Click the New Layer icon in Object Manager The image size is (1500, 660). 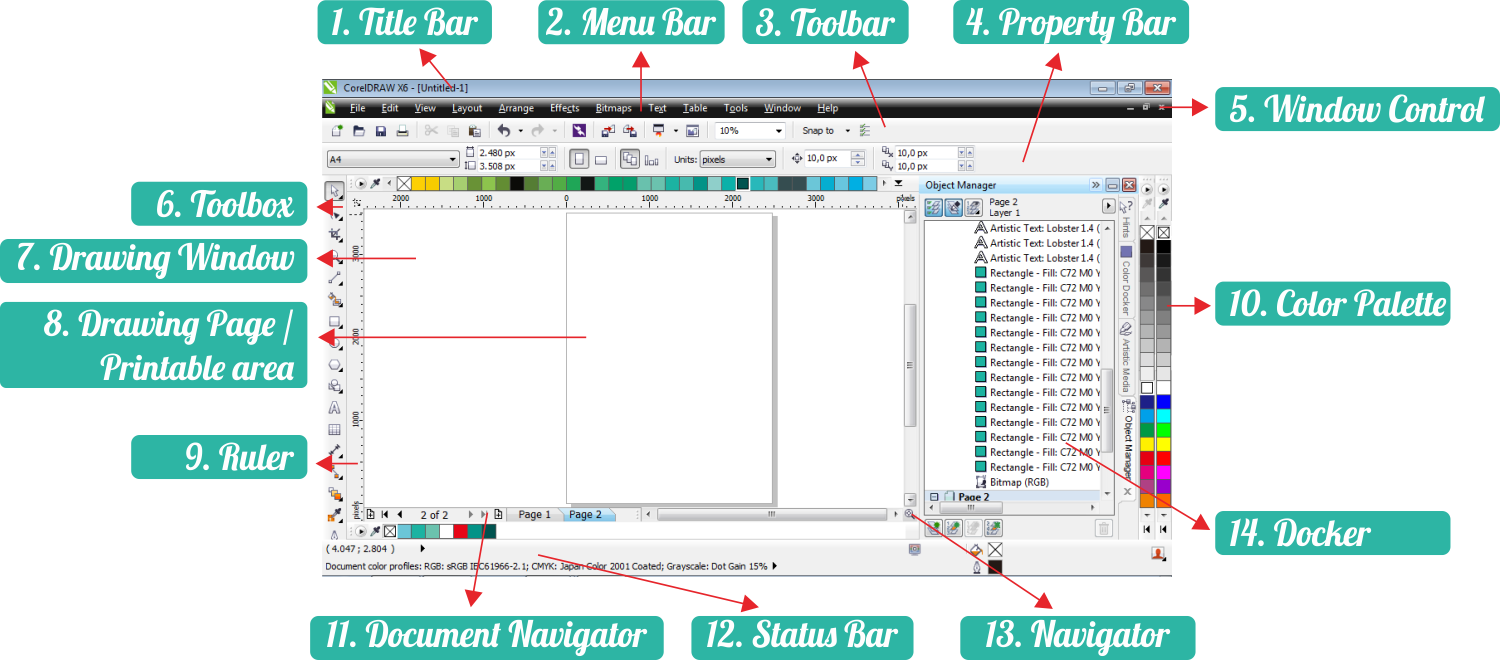pyautogui.click(x=934, y=528)
